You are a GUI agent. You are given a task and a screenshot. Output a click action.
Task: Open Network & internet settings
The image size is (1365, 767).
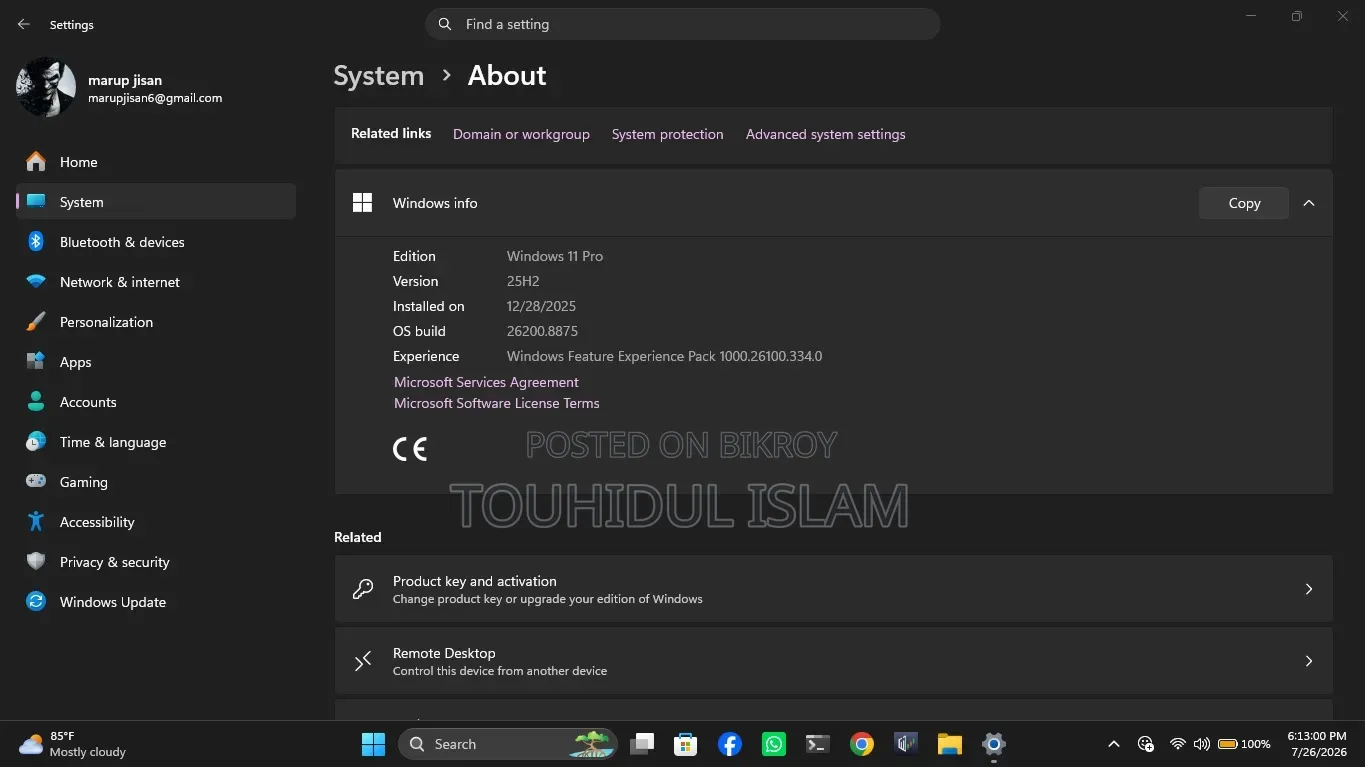(156, 282)
